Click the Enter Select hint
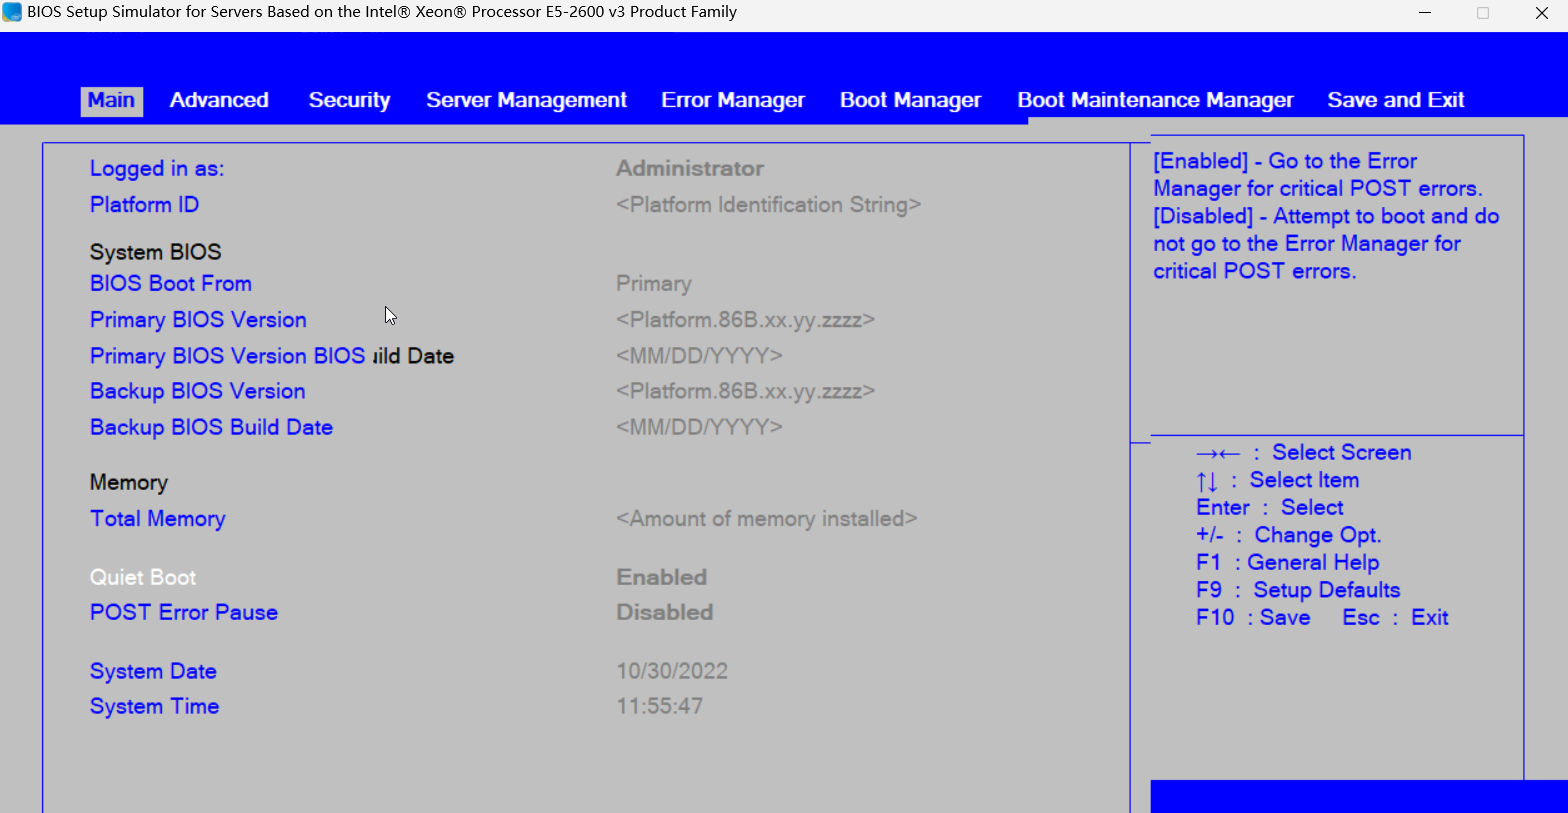 [x=1269, y=508]
